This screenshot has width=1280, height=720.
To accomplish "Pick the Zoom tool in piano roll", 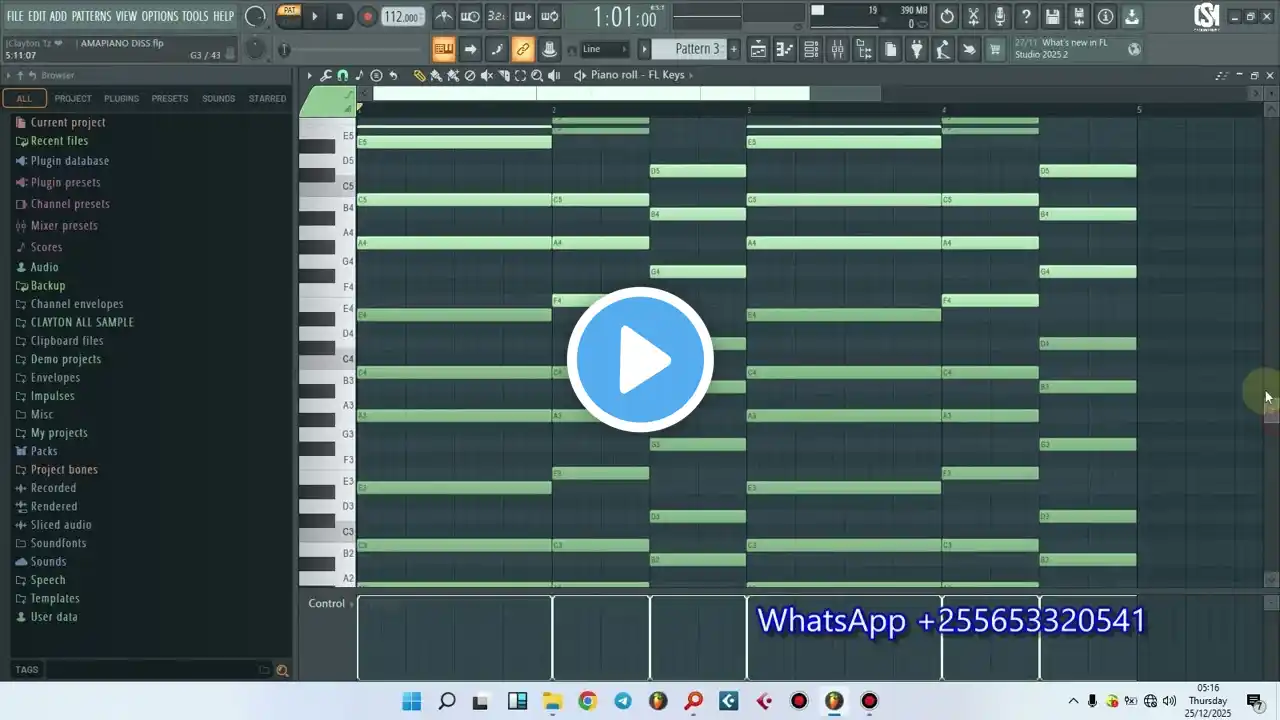I will [537, 75].
